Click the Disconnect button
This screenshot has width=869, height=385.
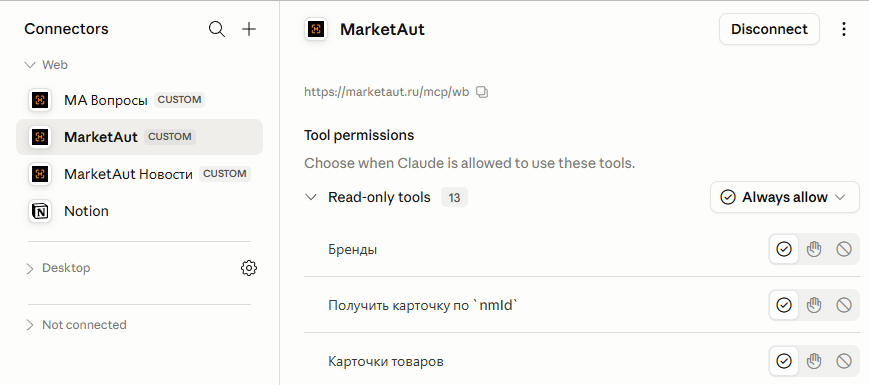(x=769, y=29)
